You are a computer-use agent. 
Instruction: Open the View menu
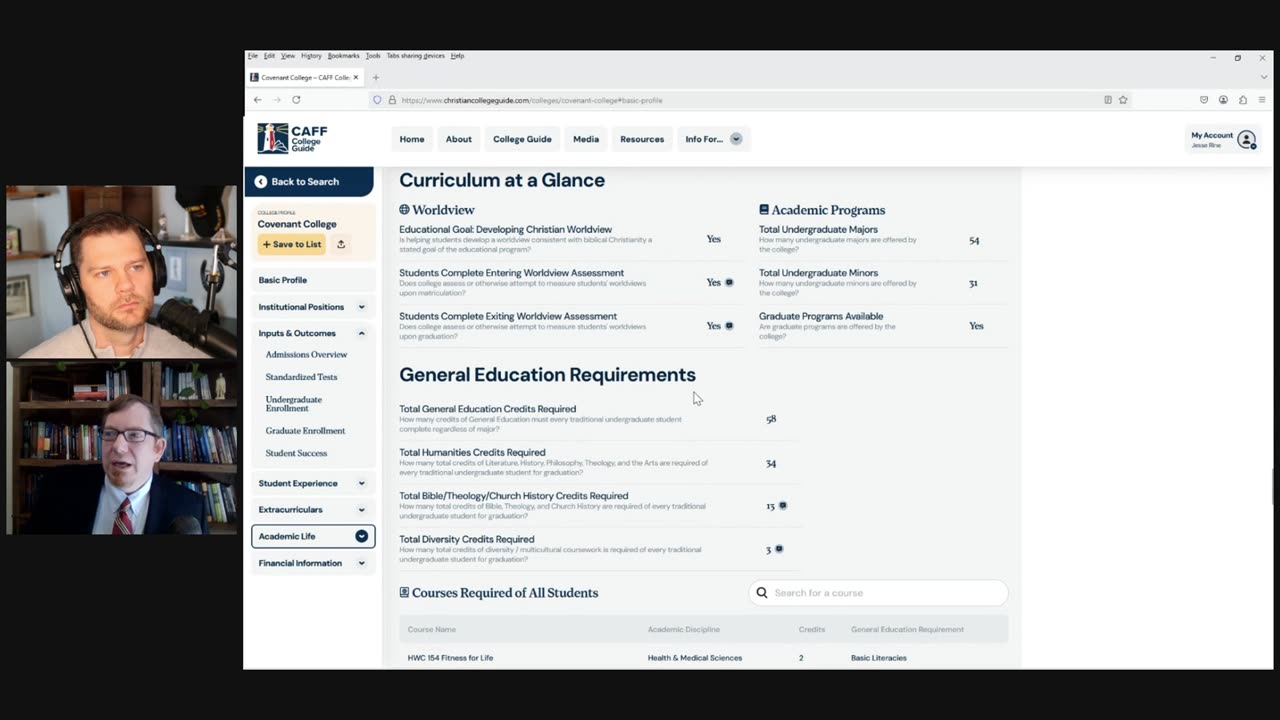point(288,56)
